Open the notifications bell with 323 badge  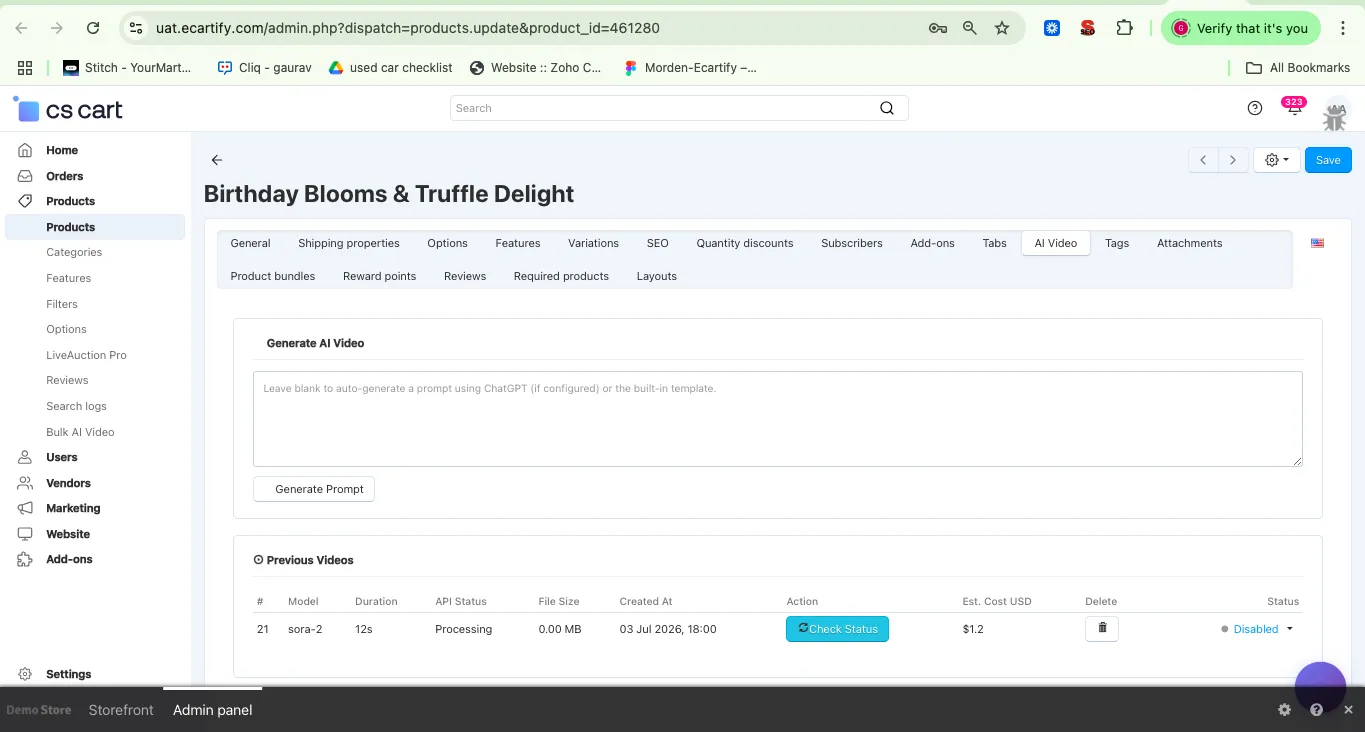[x=1294, y=108]
